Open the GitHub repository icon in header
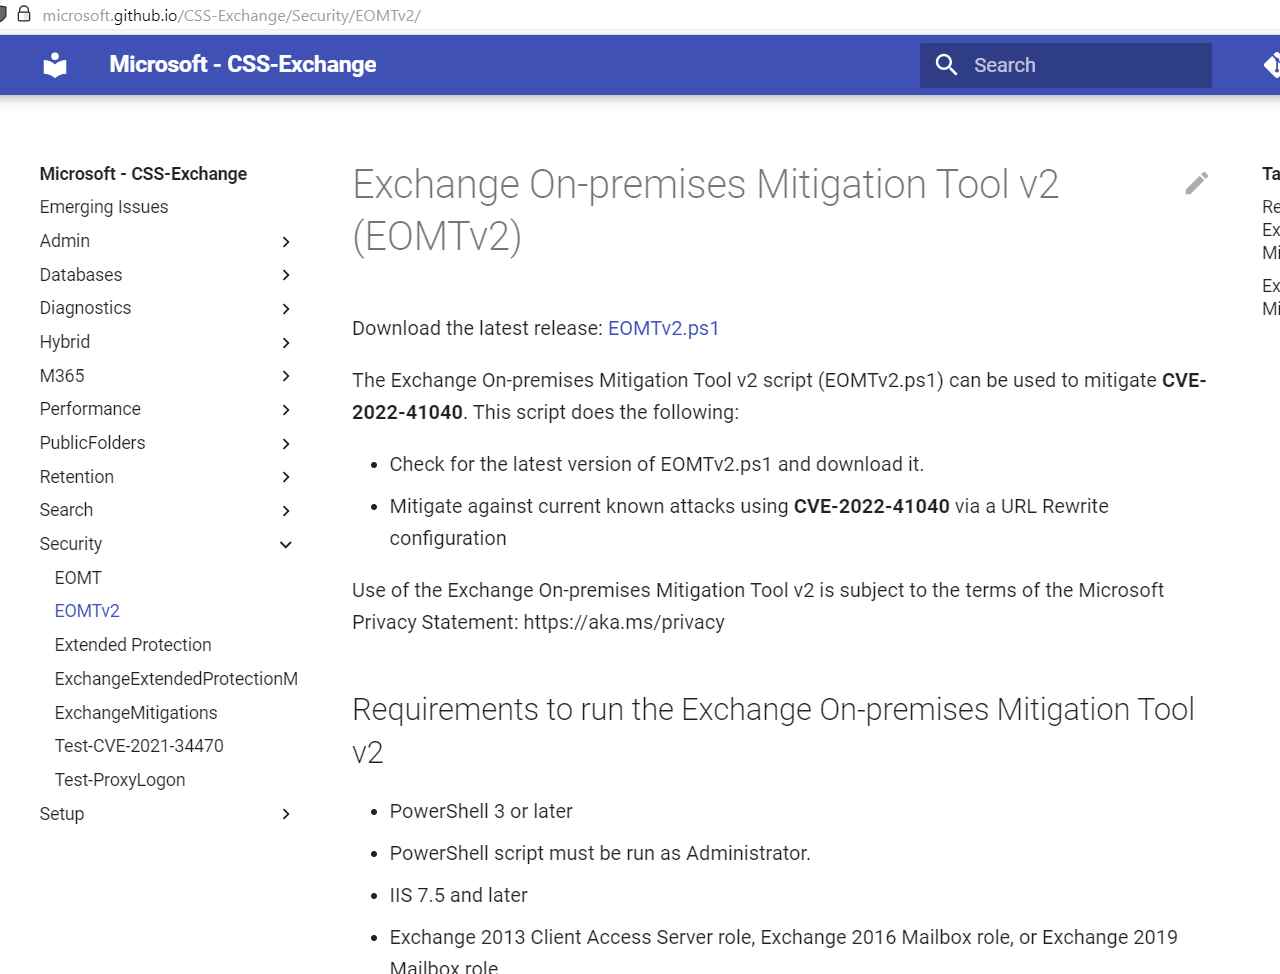Image resolution: width=1280 pixels, height=974 pixels. point(1272,65)
